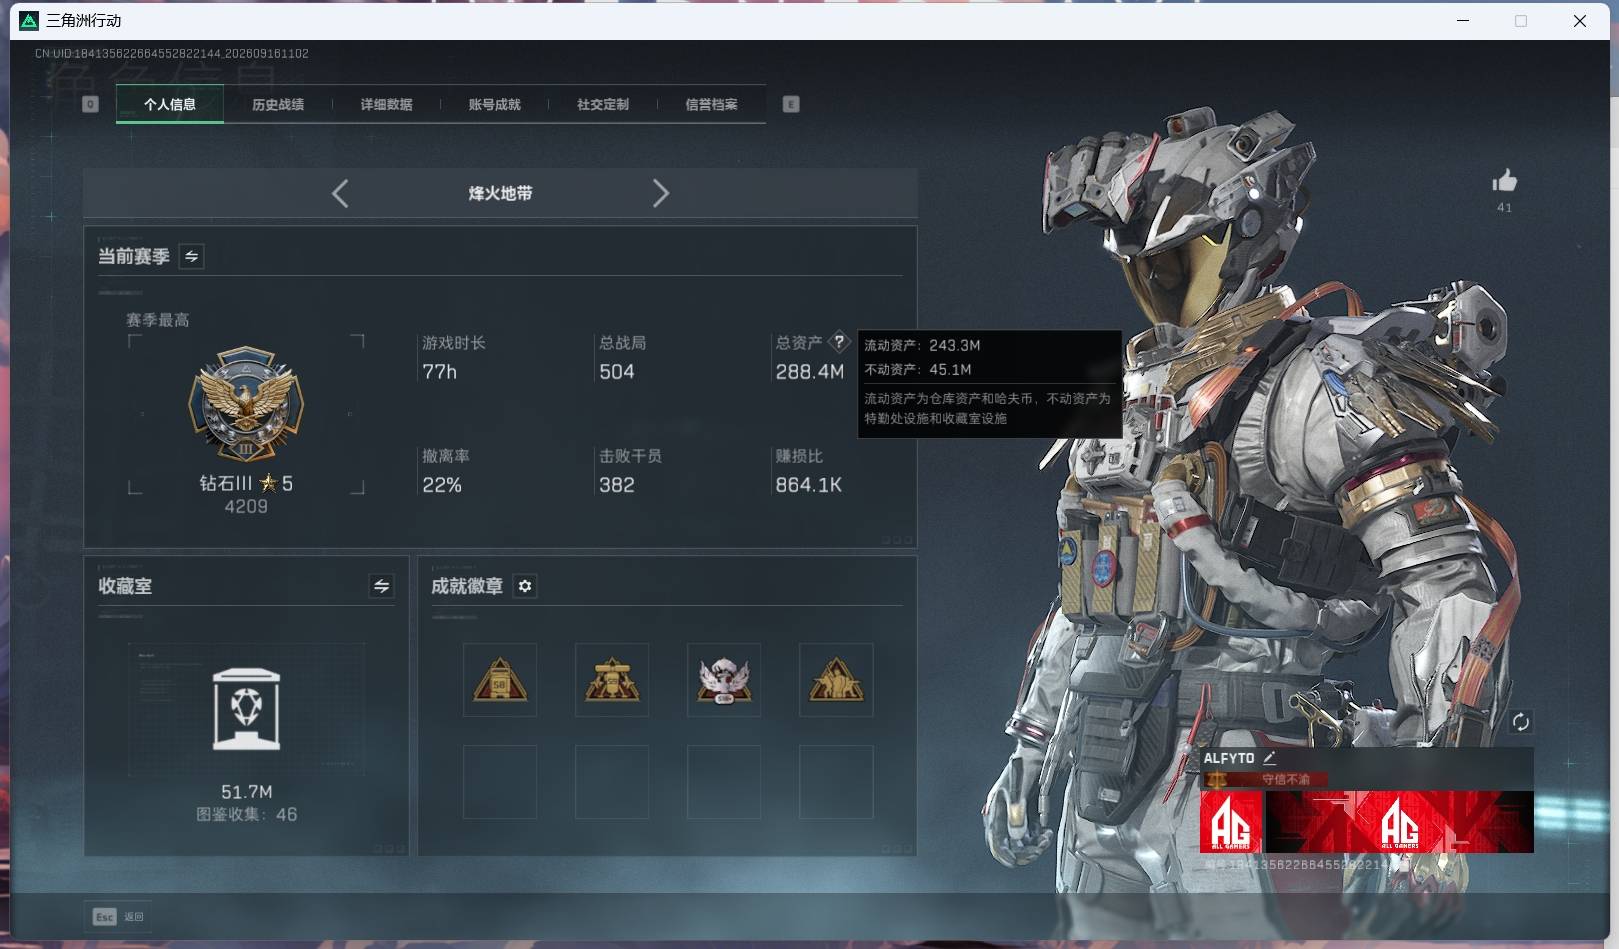Click the Esc 返回 back button
Screen dimensions: 1619x949
point(119,916)
